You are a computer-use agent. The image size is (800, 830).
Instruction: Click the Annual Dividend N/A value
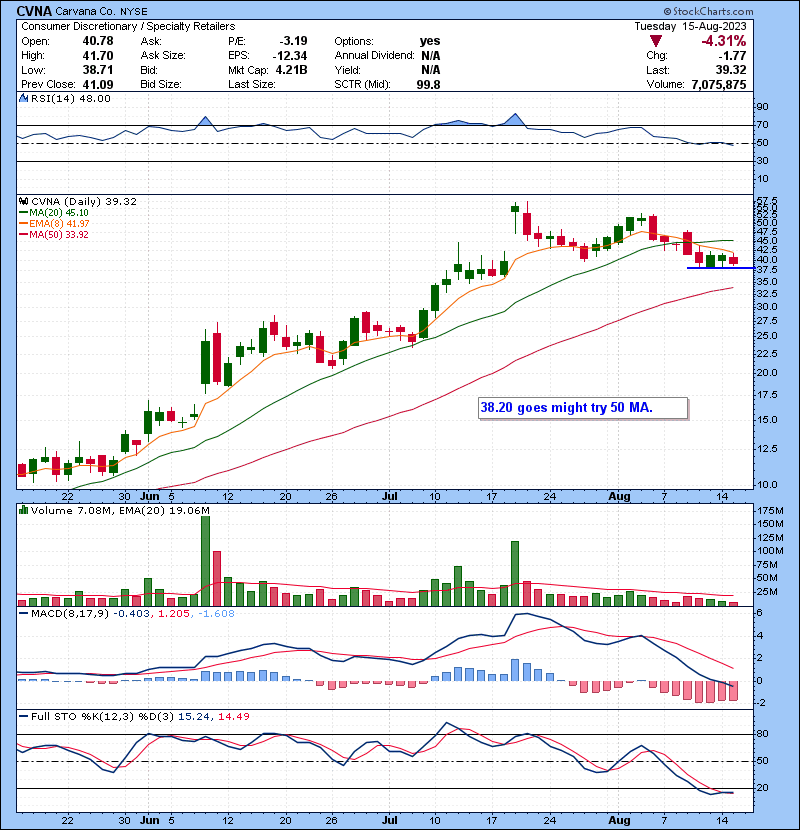coord(431,56)
